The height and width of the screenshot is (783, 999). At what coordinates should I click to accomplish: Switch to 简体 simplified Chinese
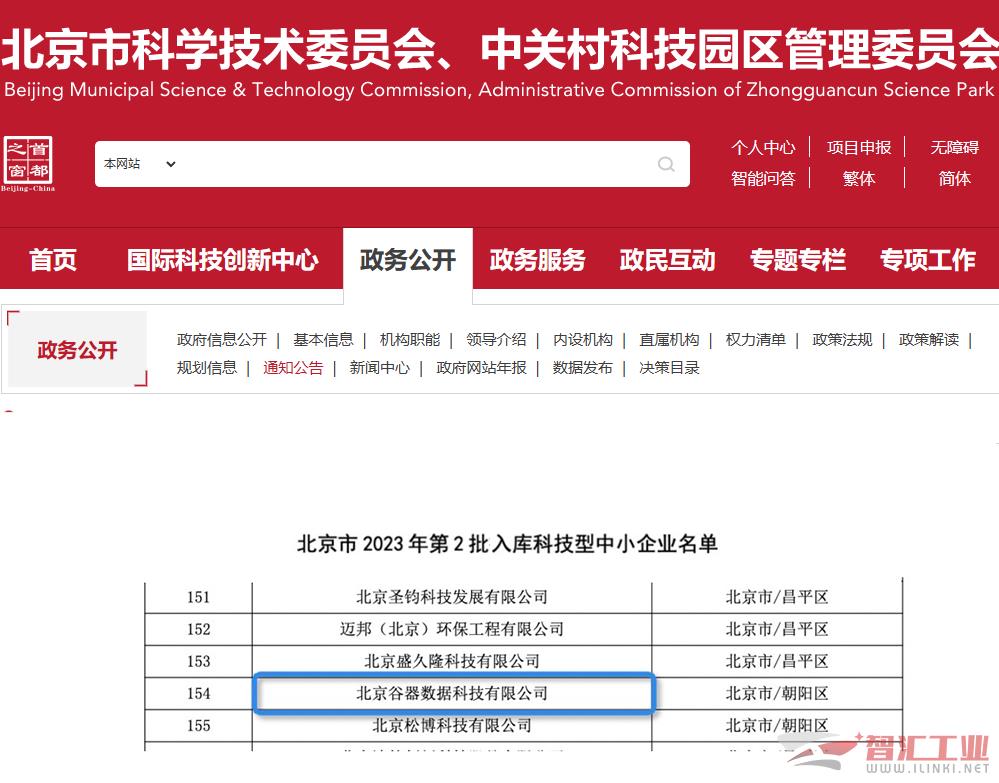click(x=954, y=178)
